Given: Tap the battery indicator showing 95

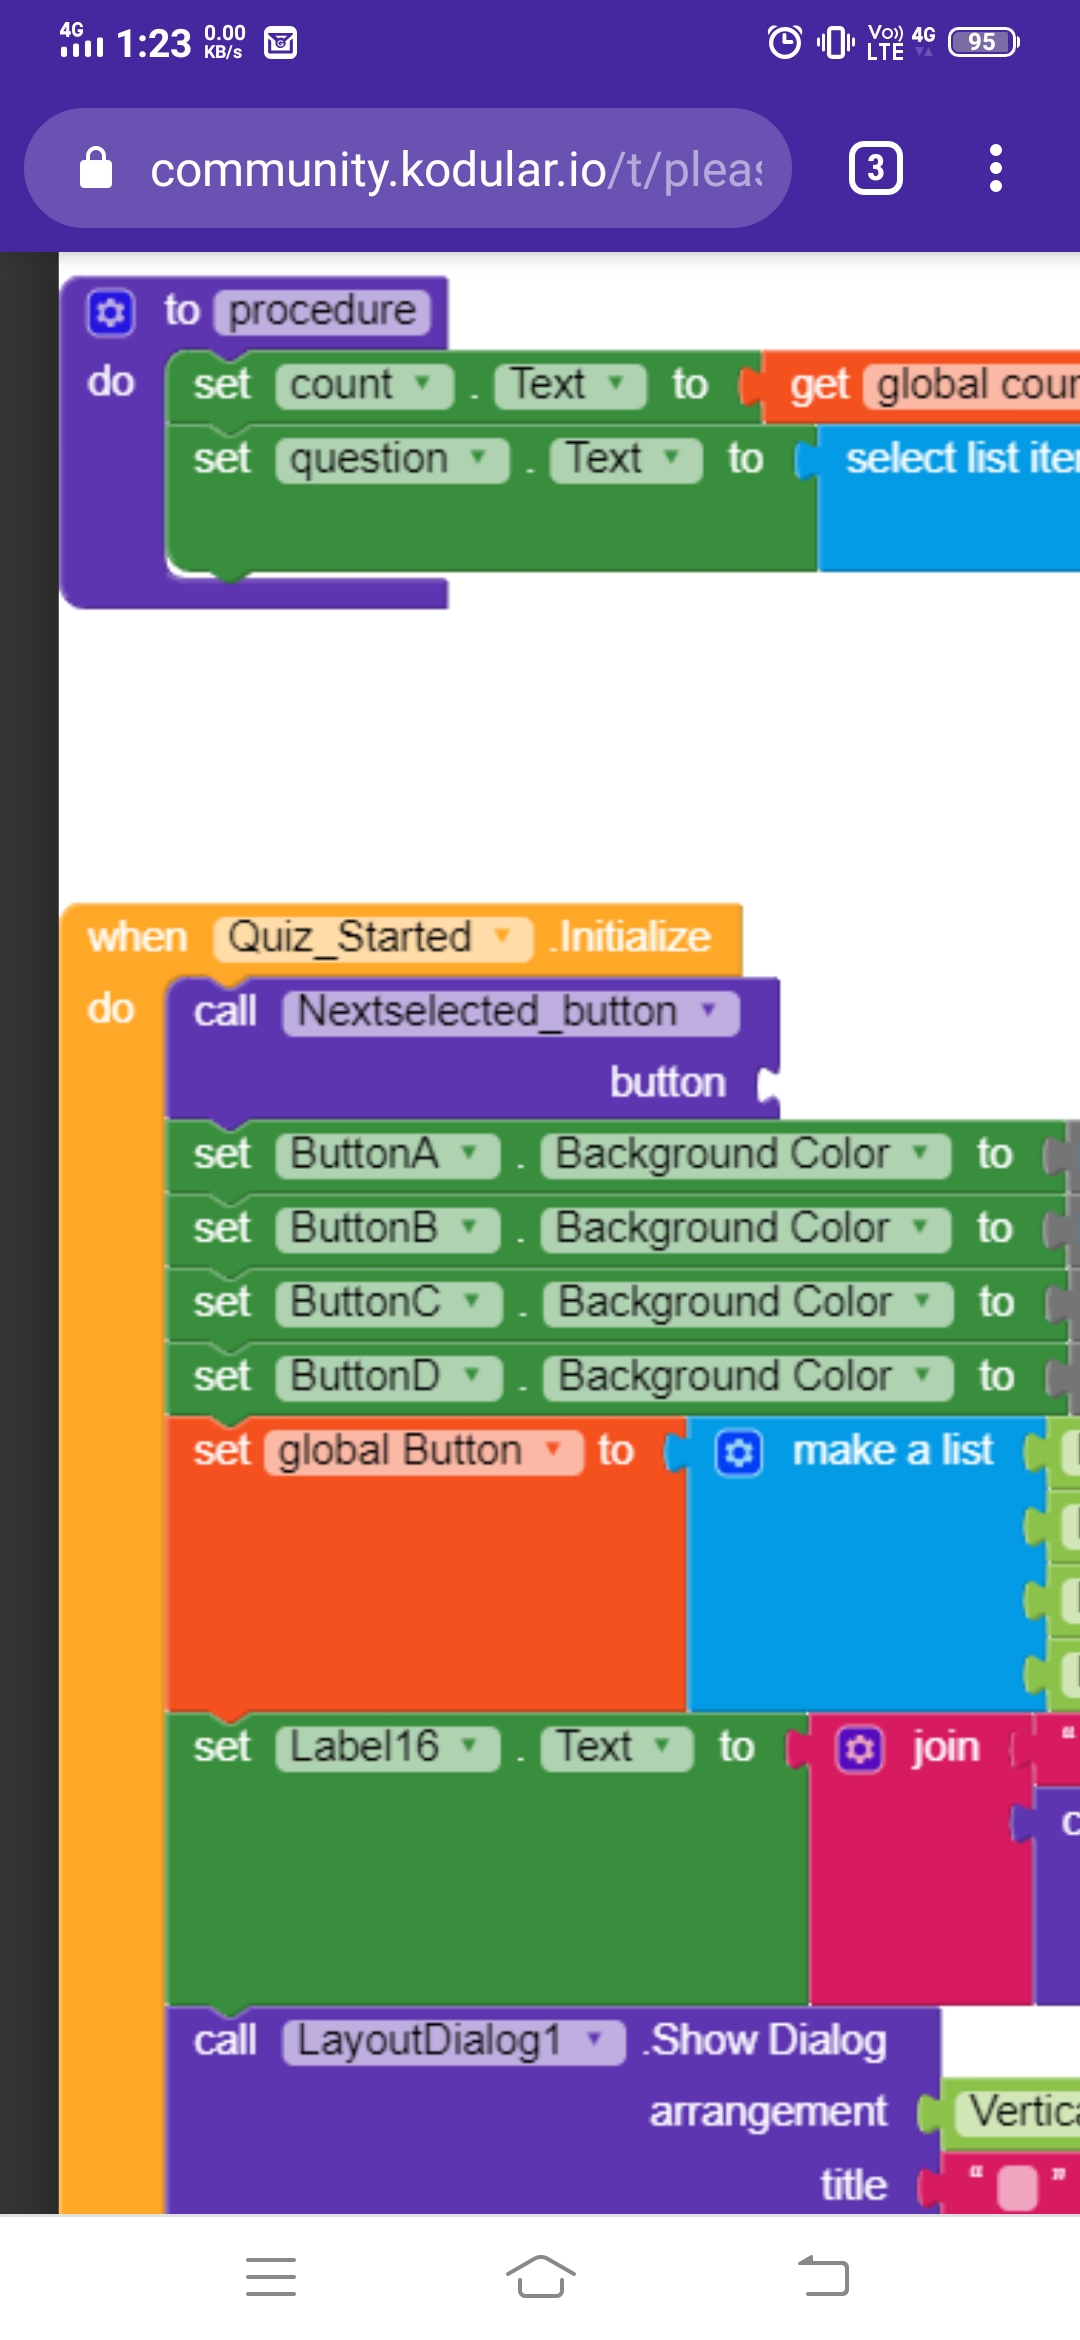Looking at the screenshot, I should tap(984, 42).
